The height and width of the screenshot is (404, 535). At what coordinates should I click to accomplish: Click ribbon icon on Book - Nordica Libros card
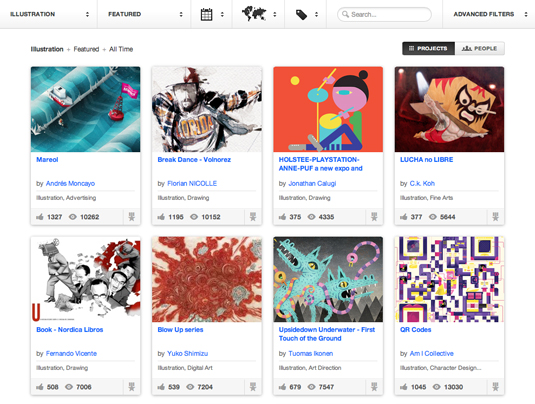(131, 387)
